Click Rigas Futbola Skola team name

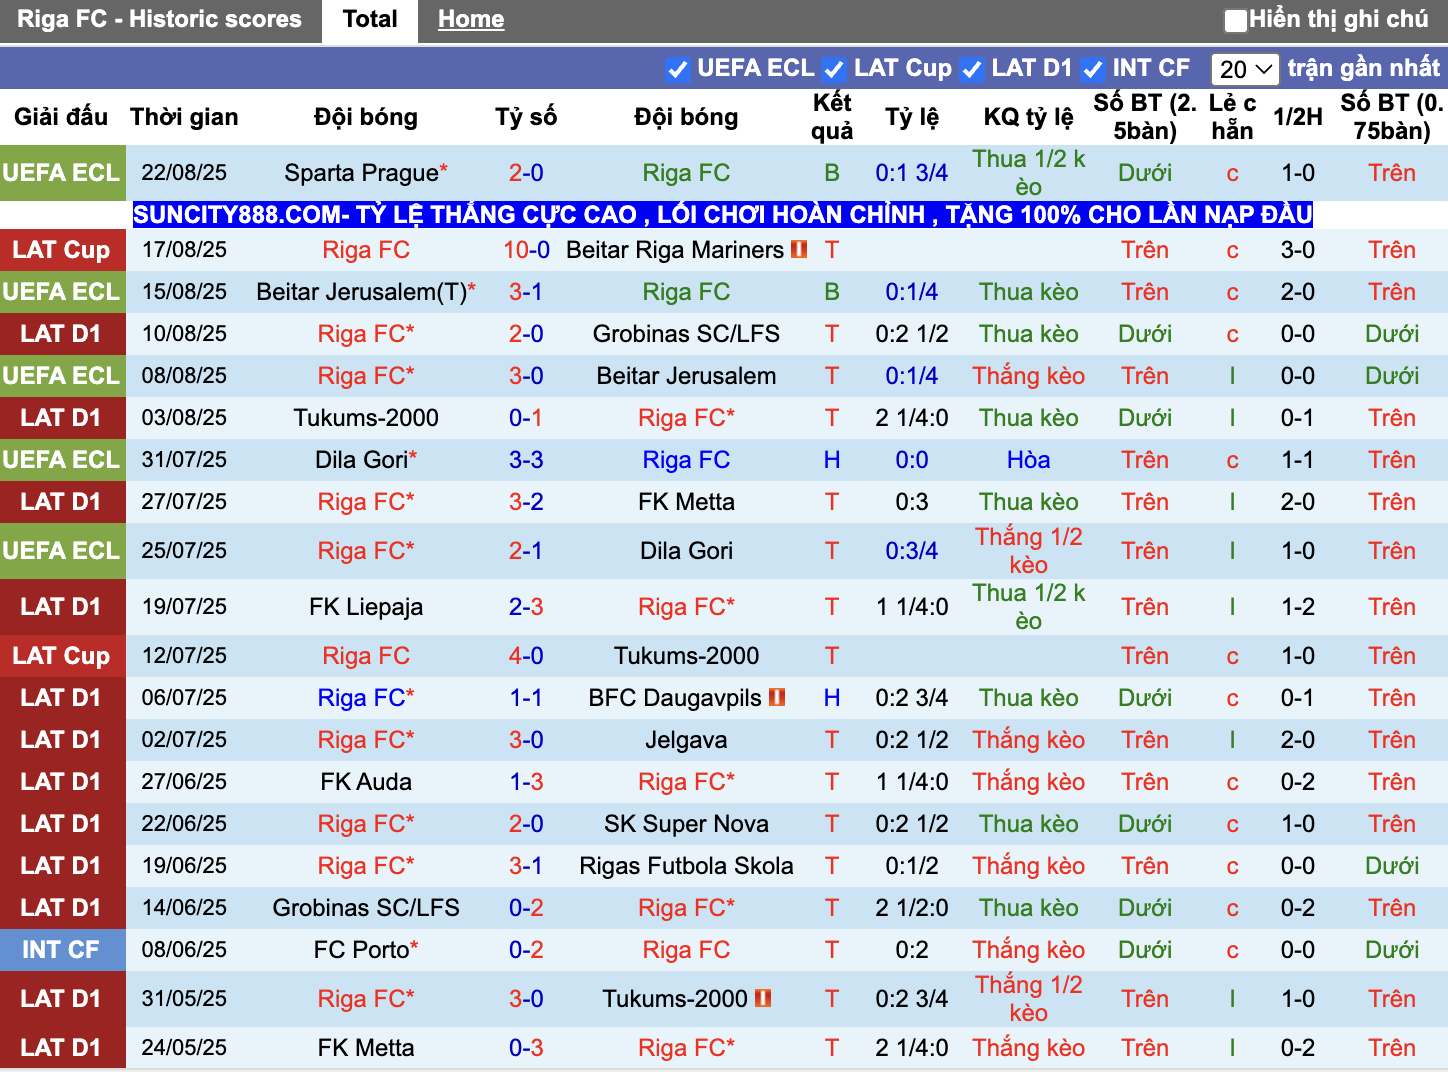pyautogui.click(x=686, y=866)
